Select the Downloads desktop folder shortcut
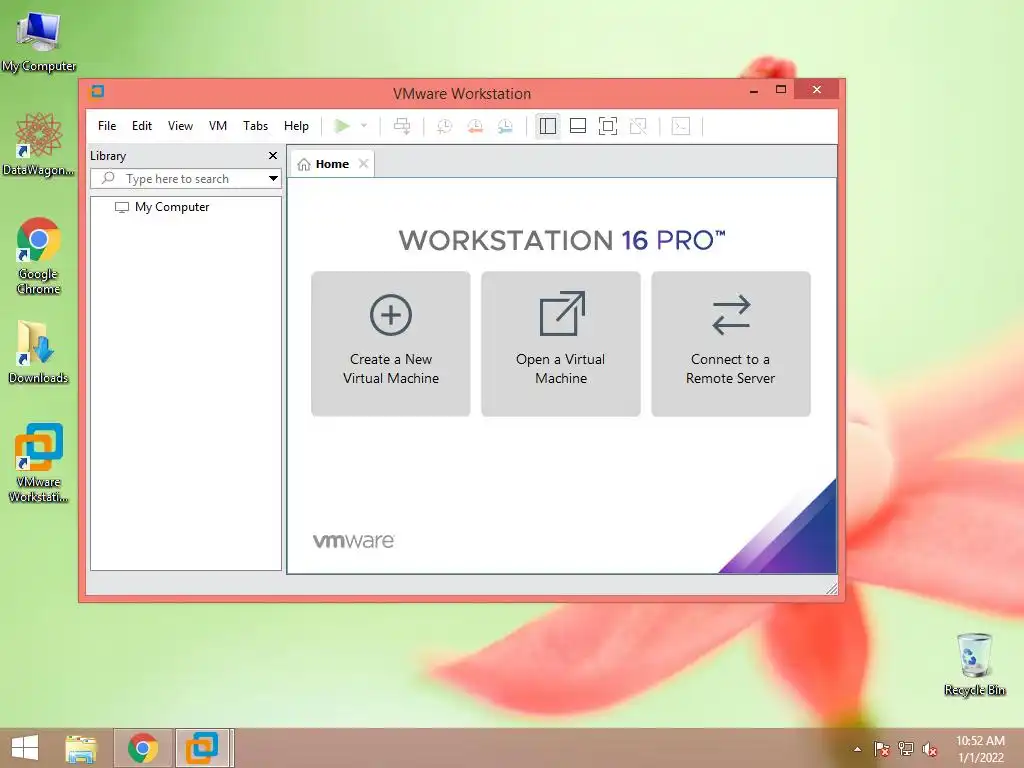 pyautogui.click(x=39, y=352)
